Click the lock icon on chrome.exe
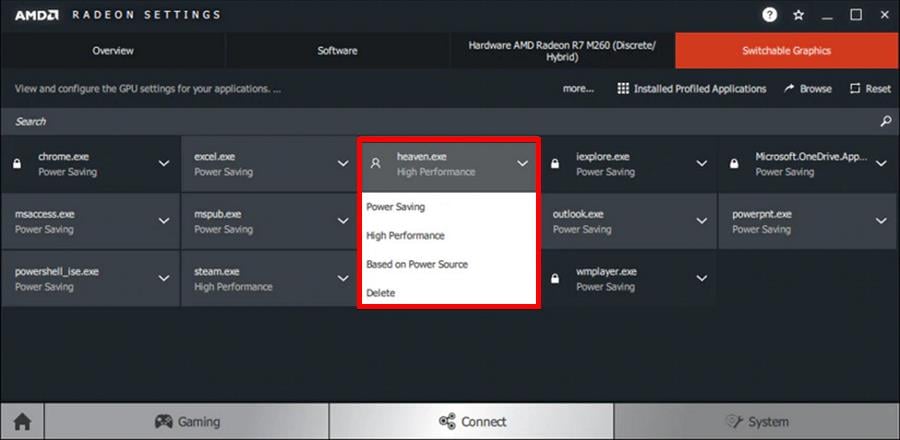 click(16, 164)
